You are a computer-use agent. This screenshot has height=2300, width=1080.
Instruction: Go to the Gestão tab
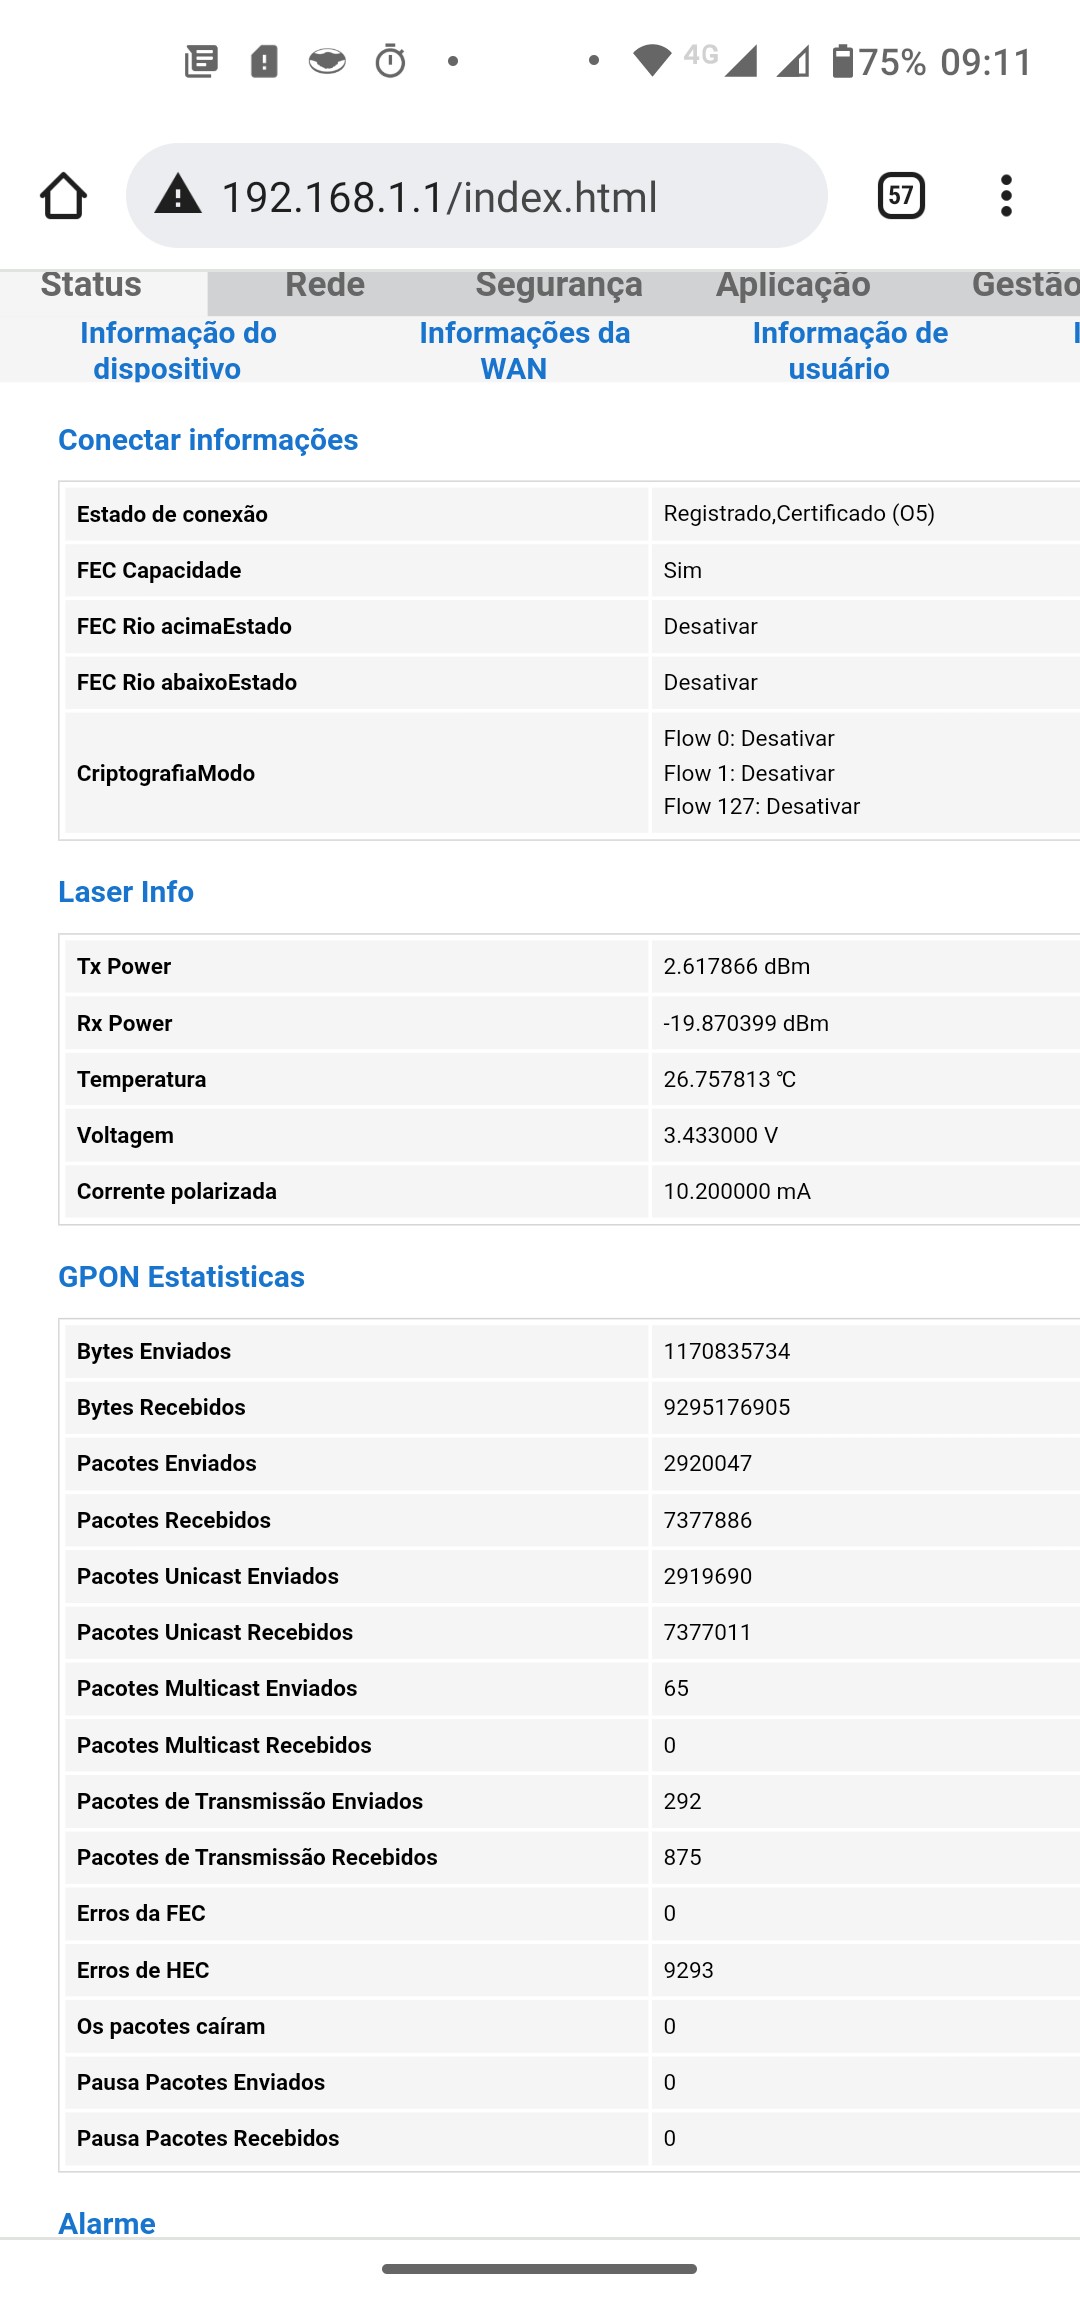coord(1024,285)
